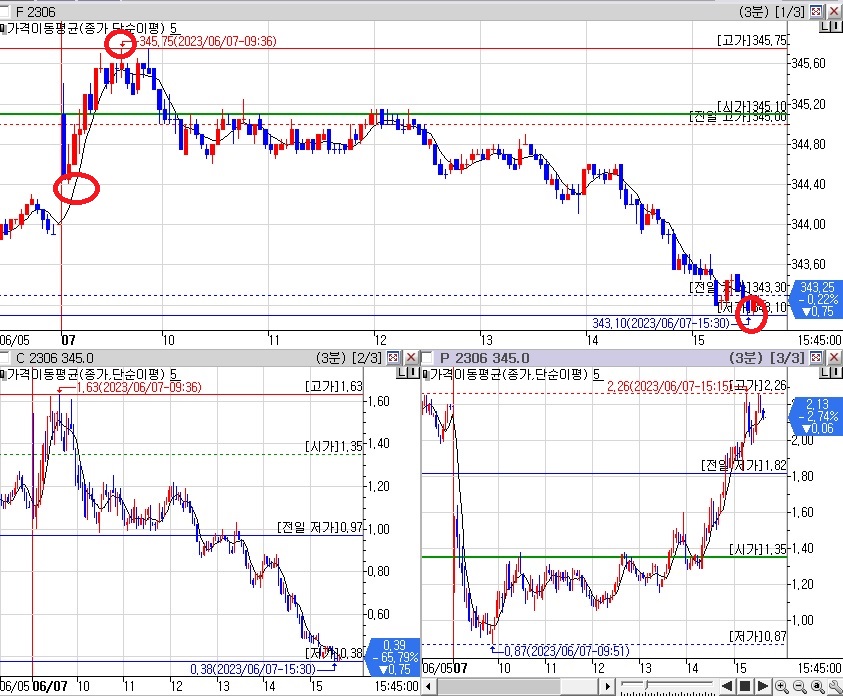This screenshot has width=843, height=696.
Task: Click the high label 345,75(2023/06/07-09:36)
Action: 208,41
